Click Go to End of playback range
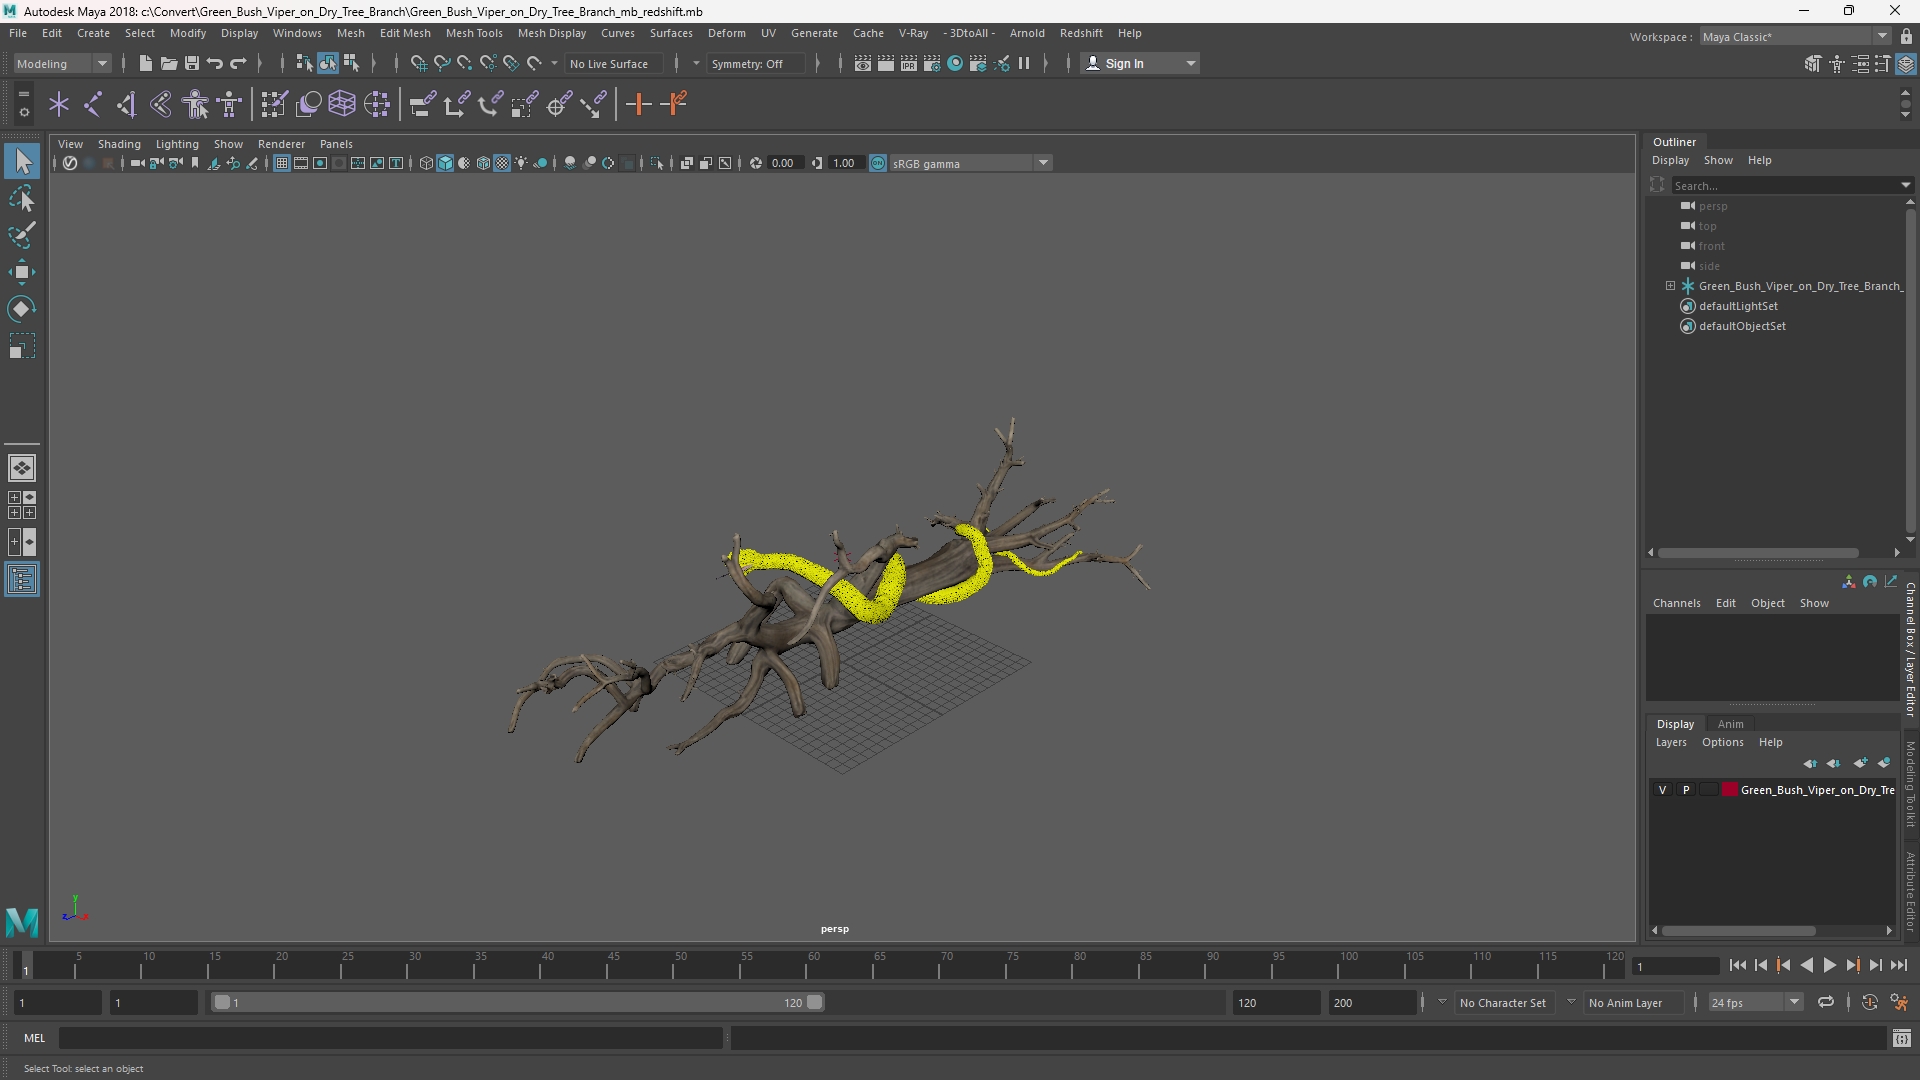The height and width of the screenshot is (1080, 1920). pos(1898,965)
